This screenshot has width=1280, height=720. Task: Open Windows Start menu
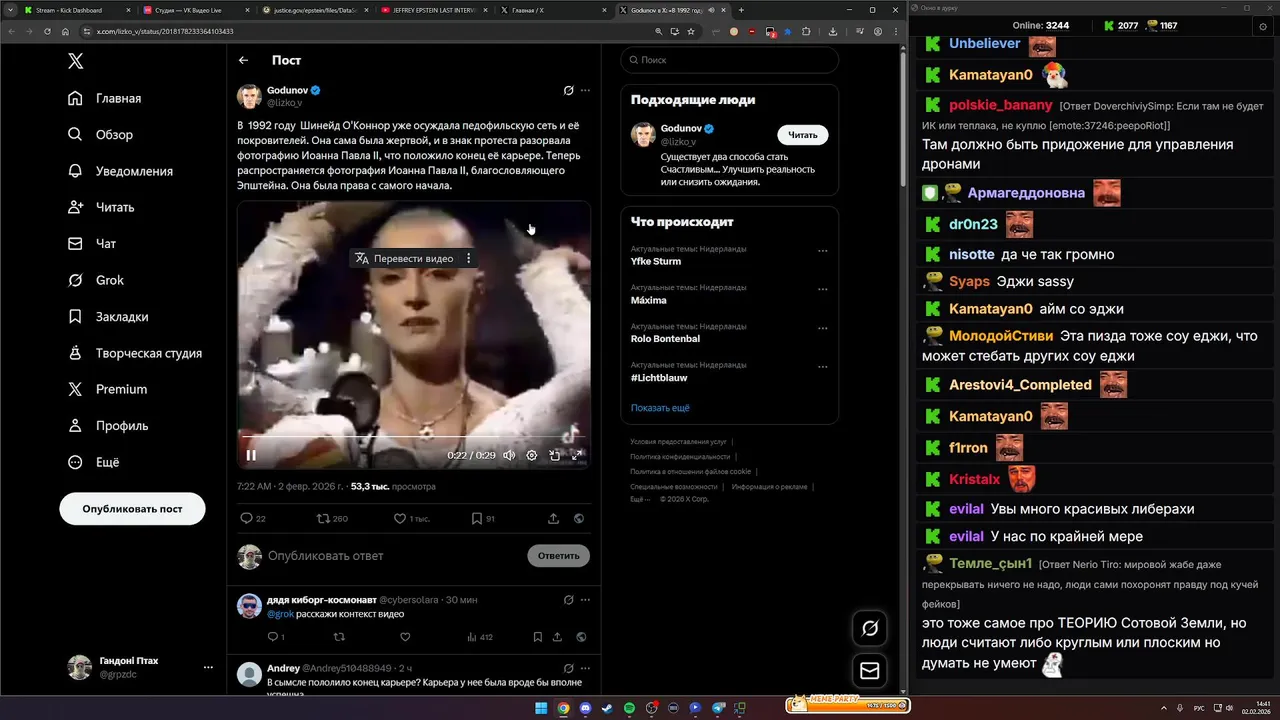click(541, 708)
